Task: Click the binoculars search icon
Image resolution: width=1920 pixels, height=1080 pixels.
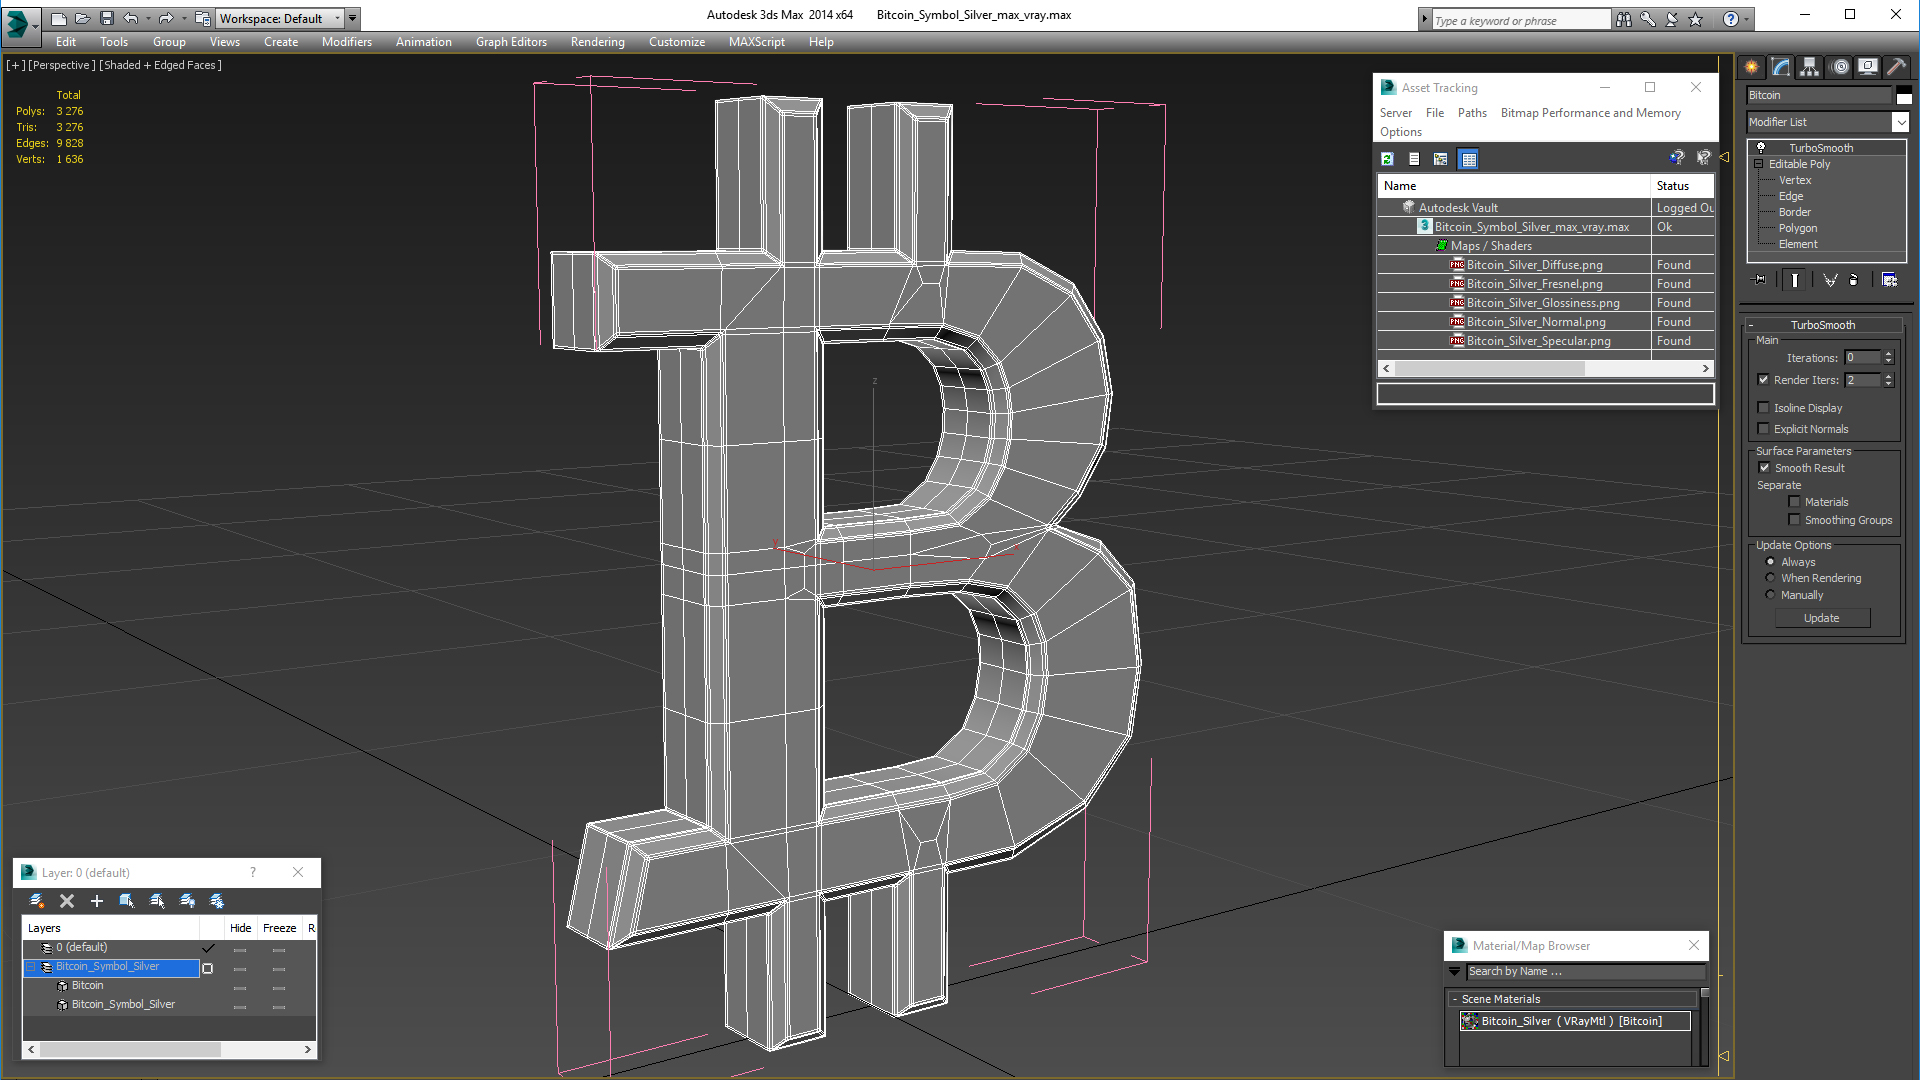Action: coord(1623,19)
